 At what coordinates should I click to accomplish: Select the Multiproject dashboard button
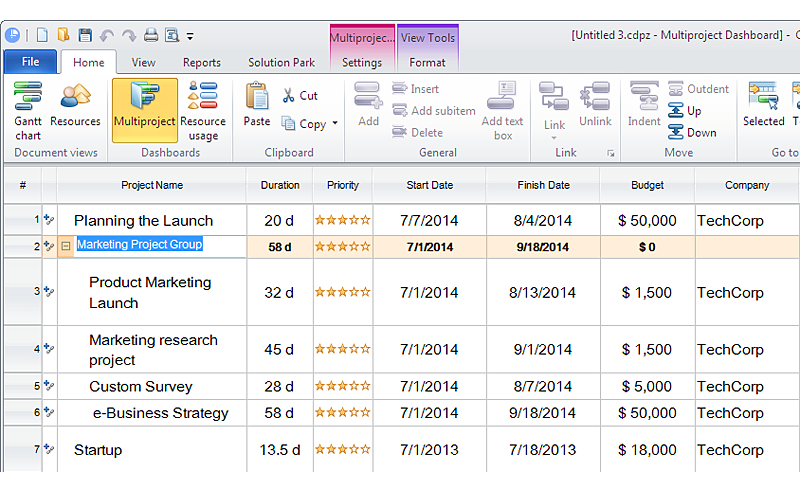(x=144, y=108)
